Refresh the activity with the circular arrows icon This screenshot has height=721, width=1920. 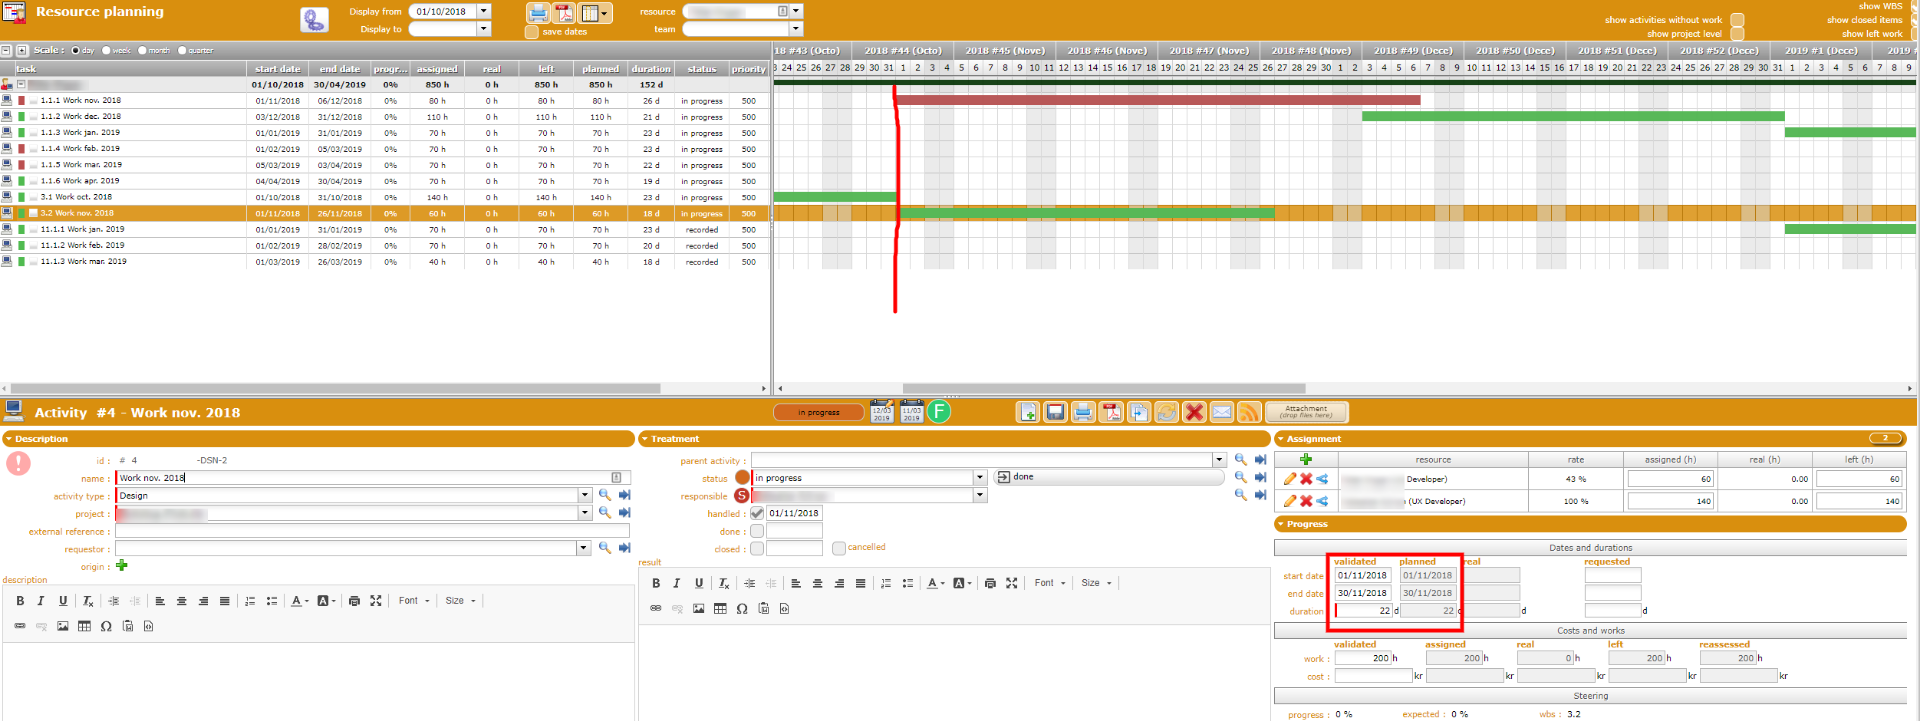1166,412
